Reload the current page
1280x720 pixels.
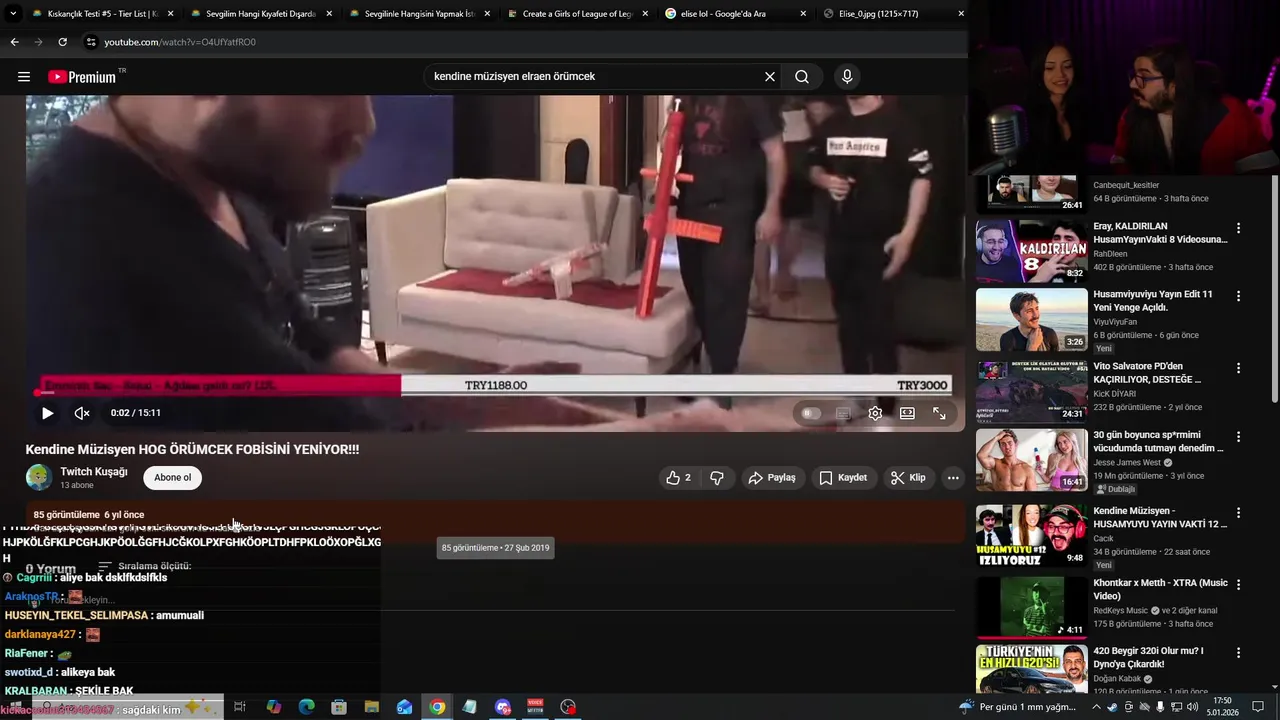coord(62,42)
